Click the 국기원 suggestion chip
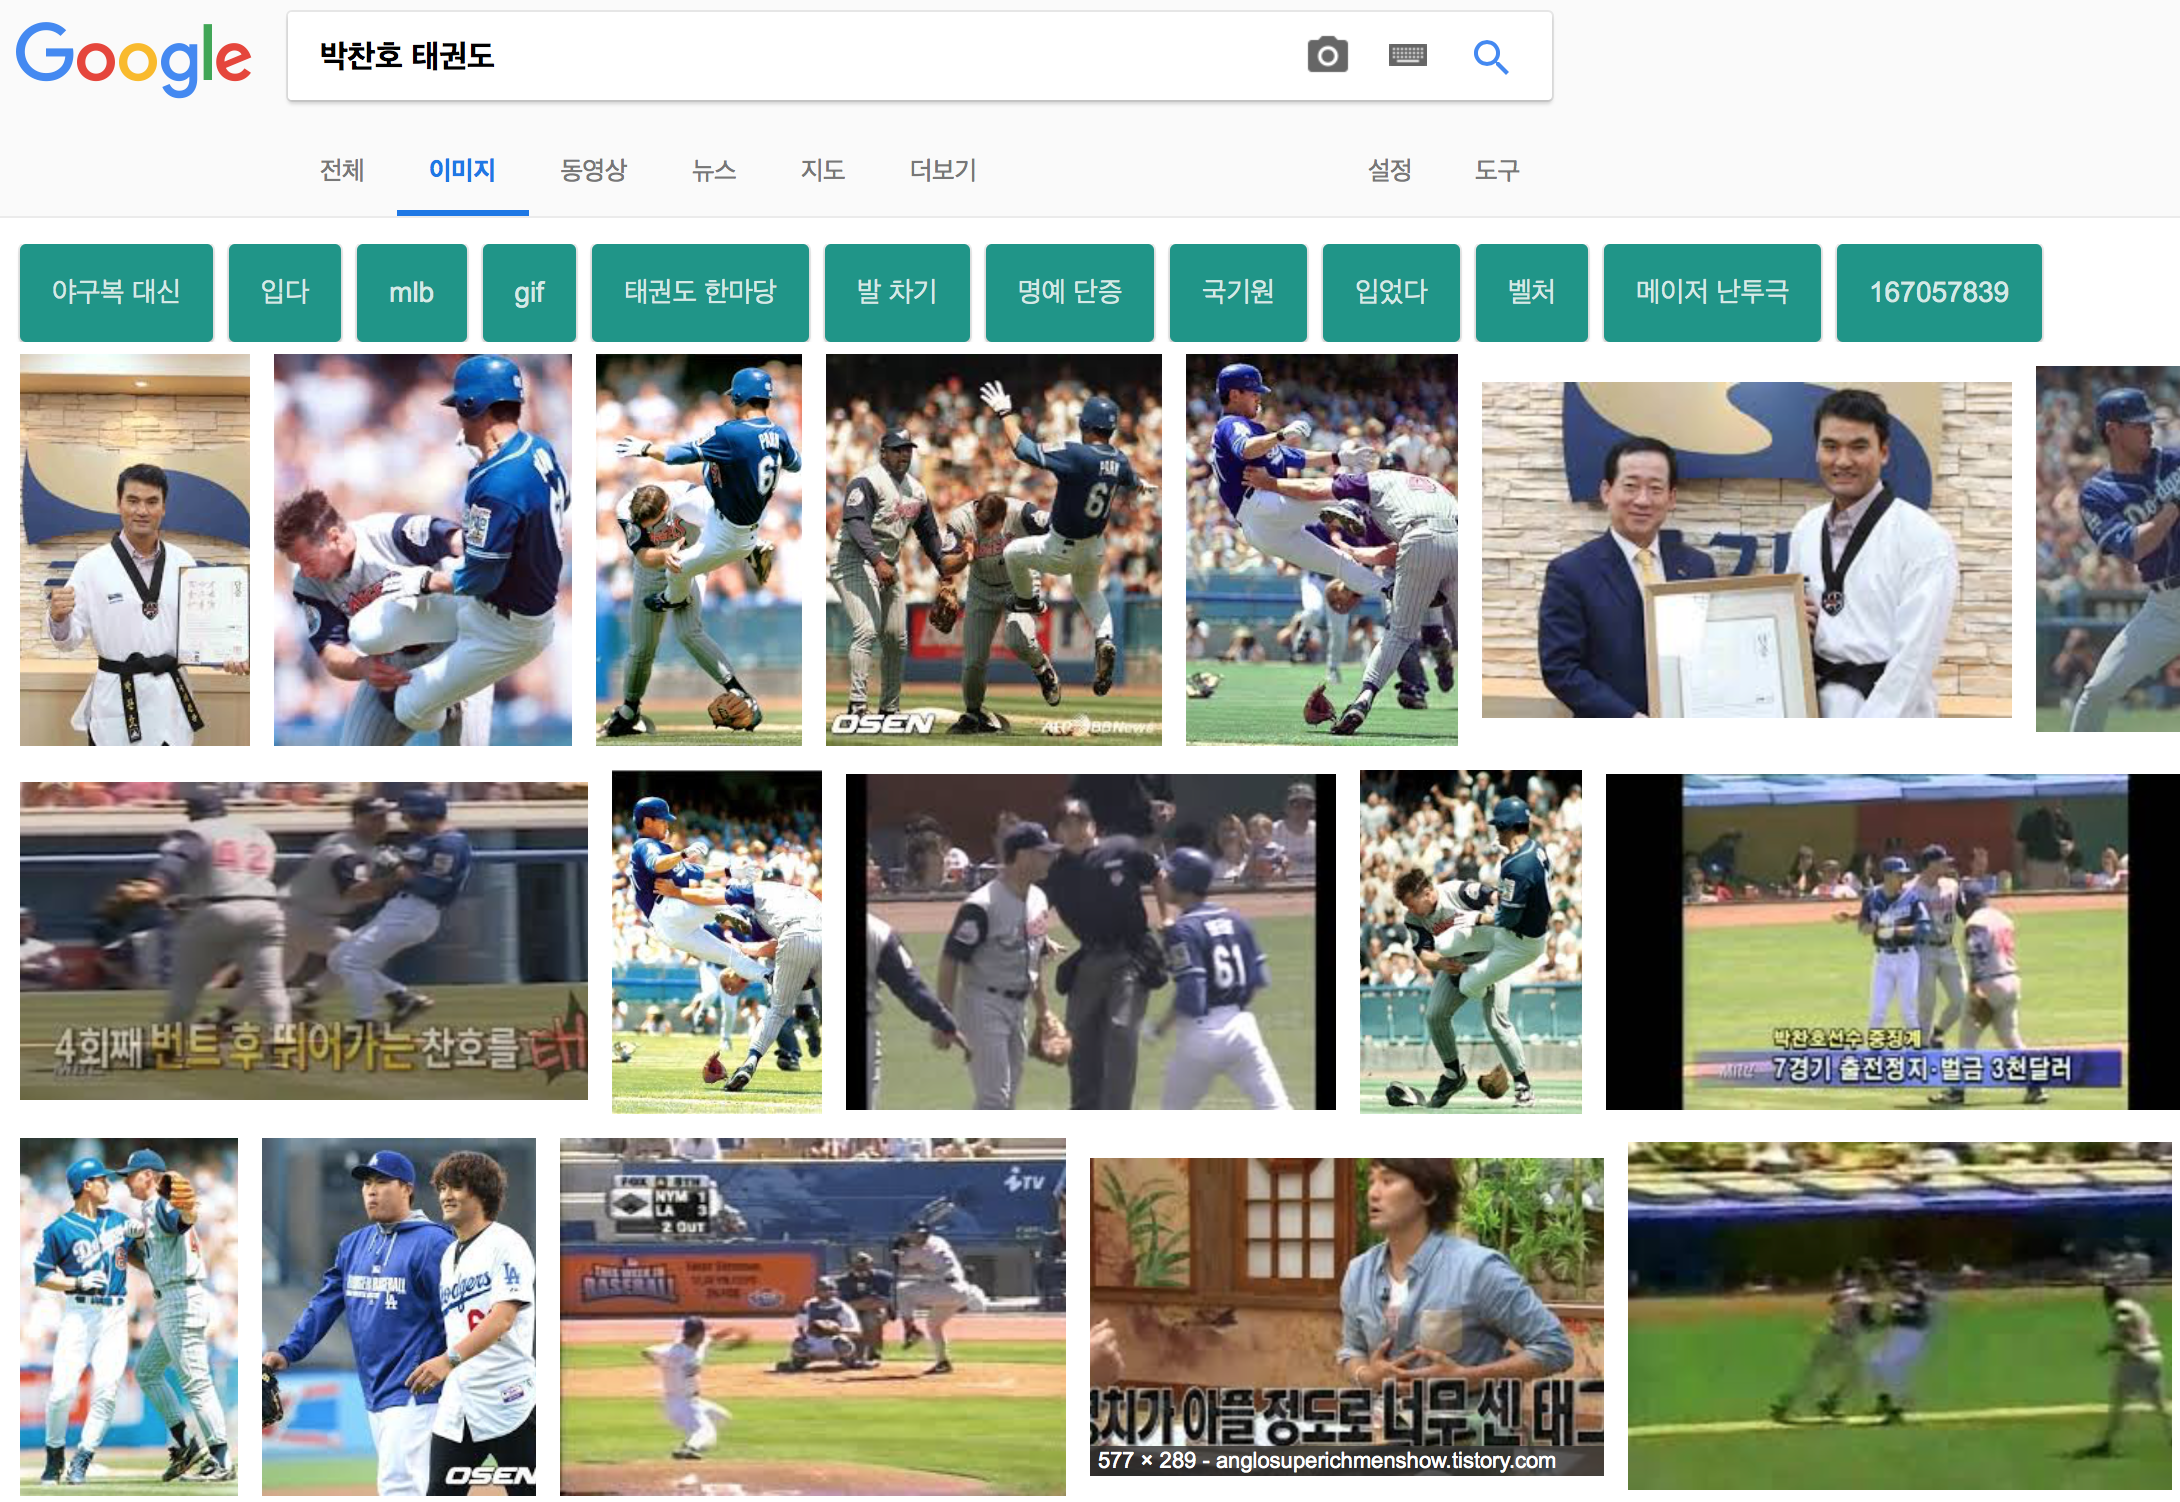This screenshot has height=1502, width=2180. (1238, 292)
